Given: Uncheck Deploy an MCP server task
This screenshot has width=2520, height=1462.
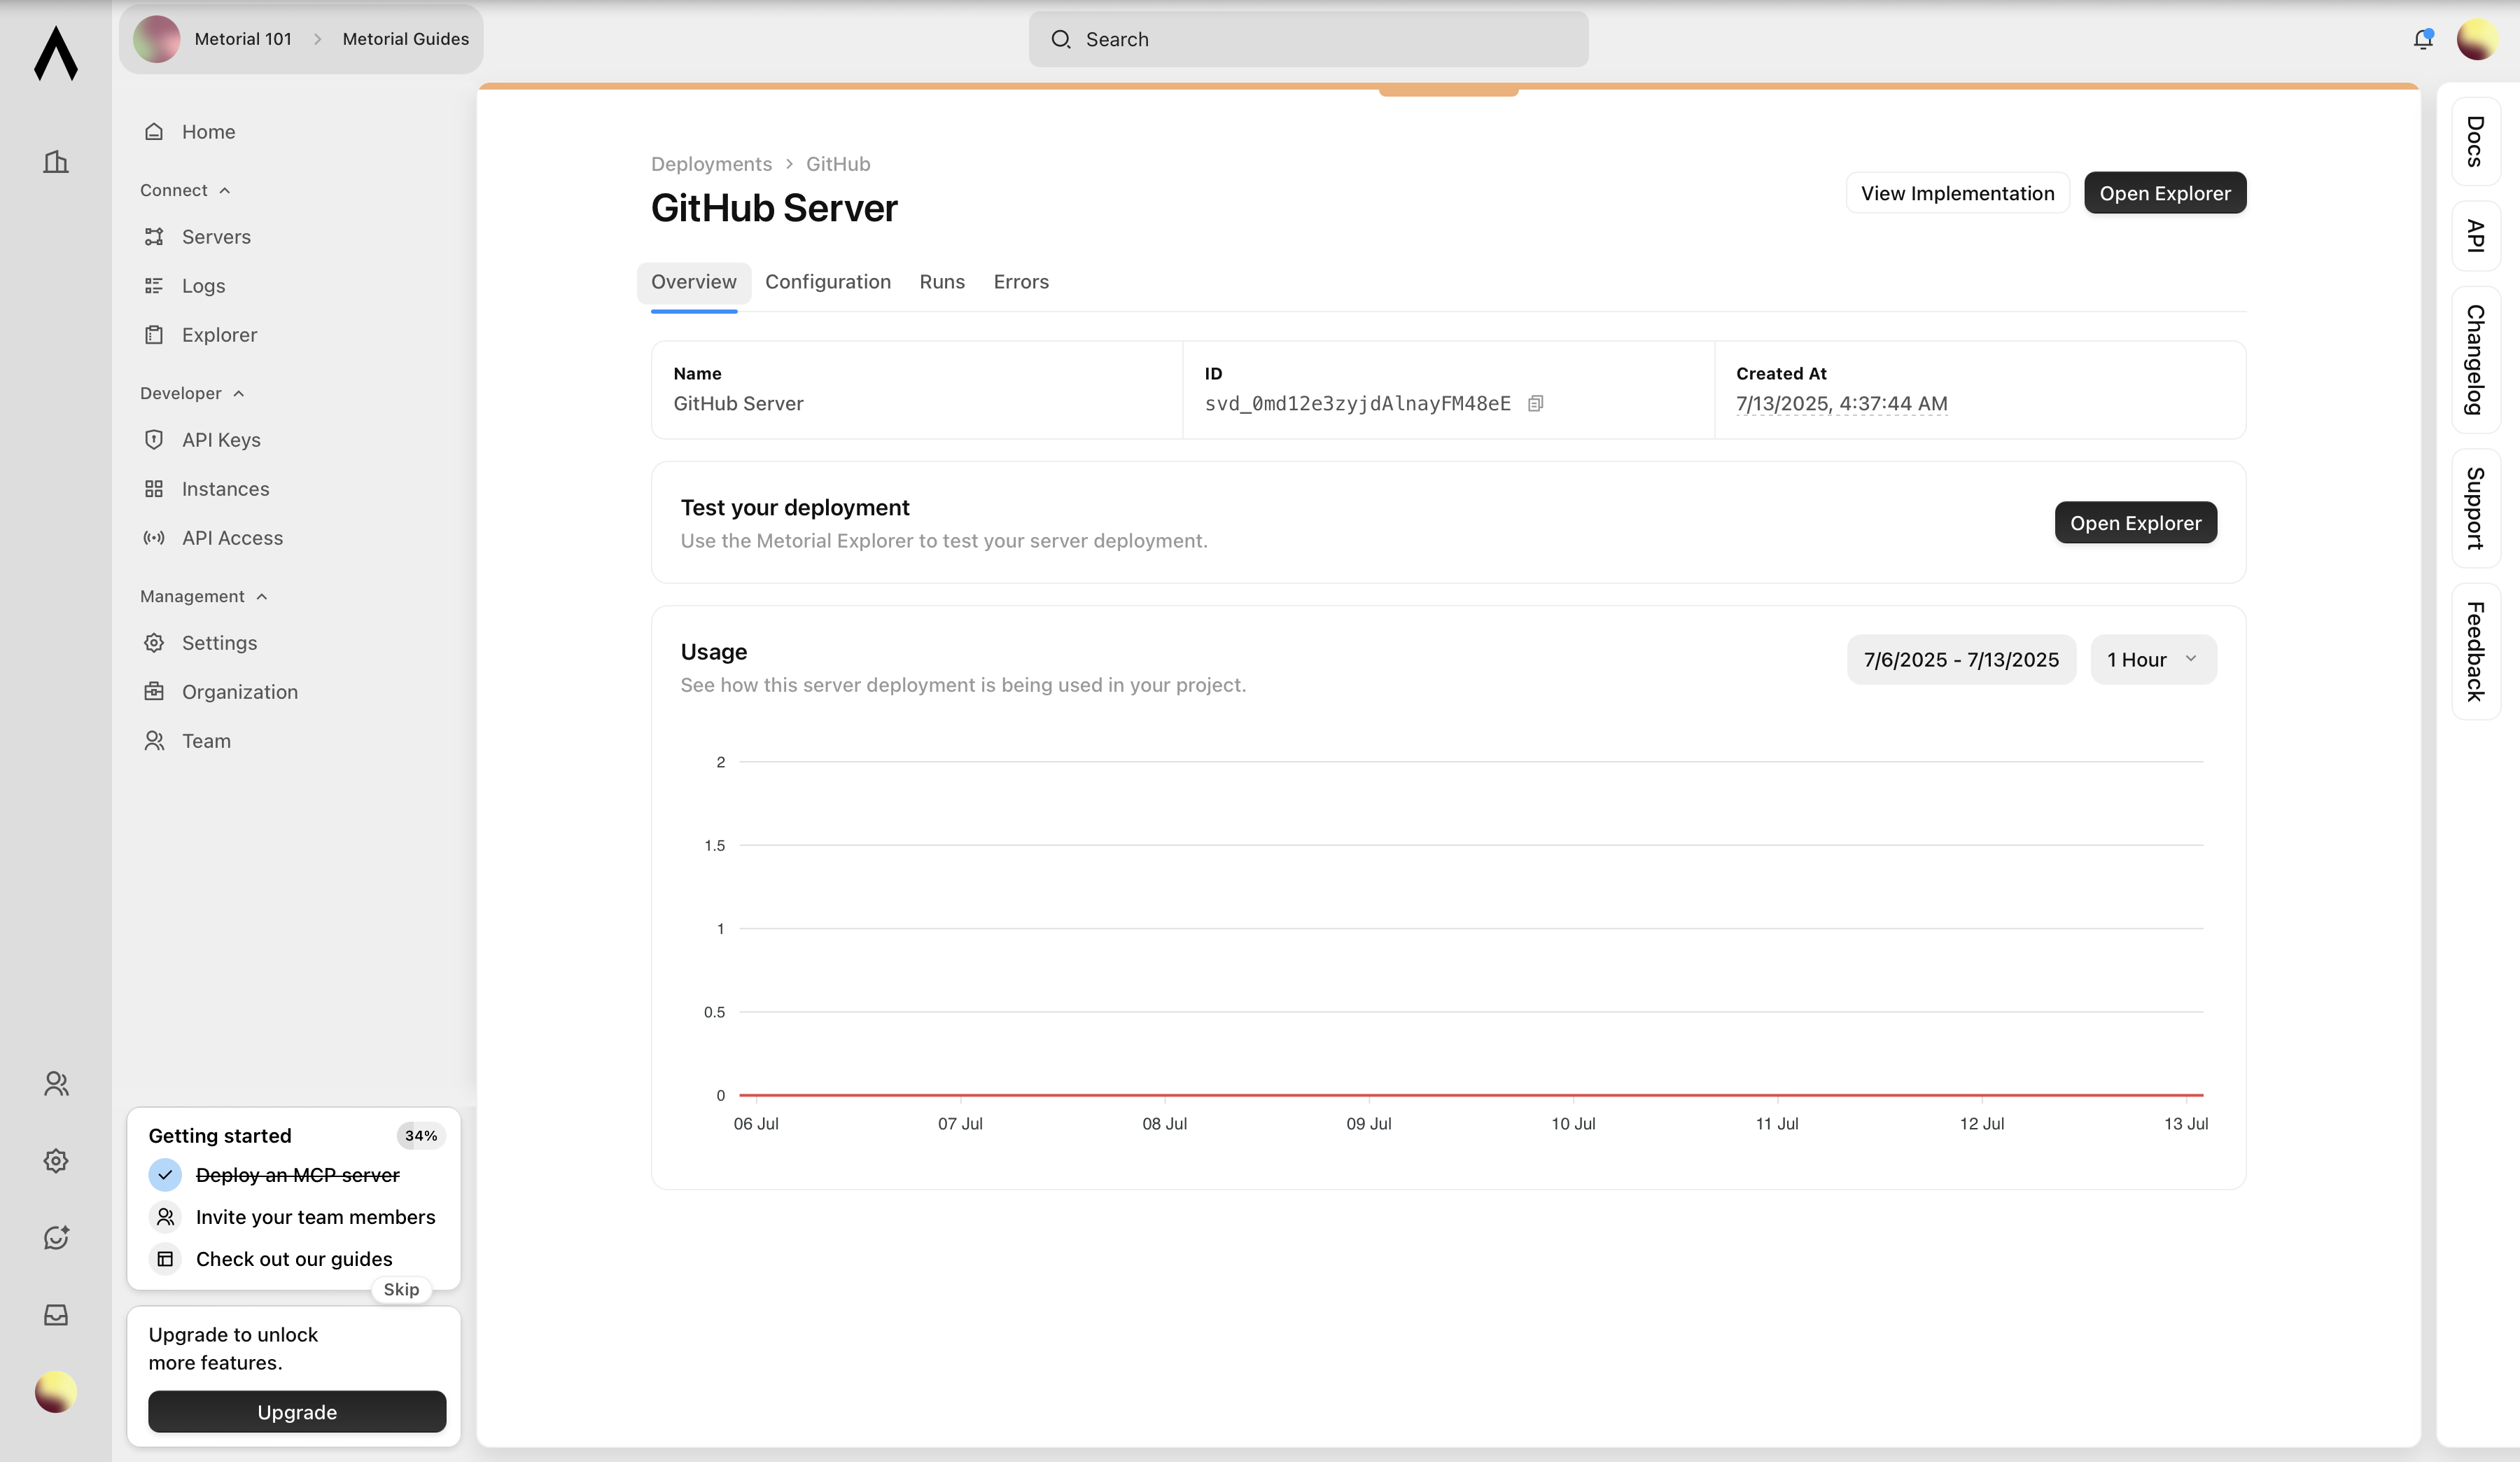Looking at the screenshot, I should click(165, 1175).
